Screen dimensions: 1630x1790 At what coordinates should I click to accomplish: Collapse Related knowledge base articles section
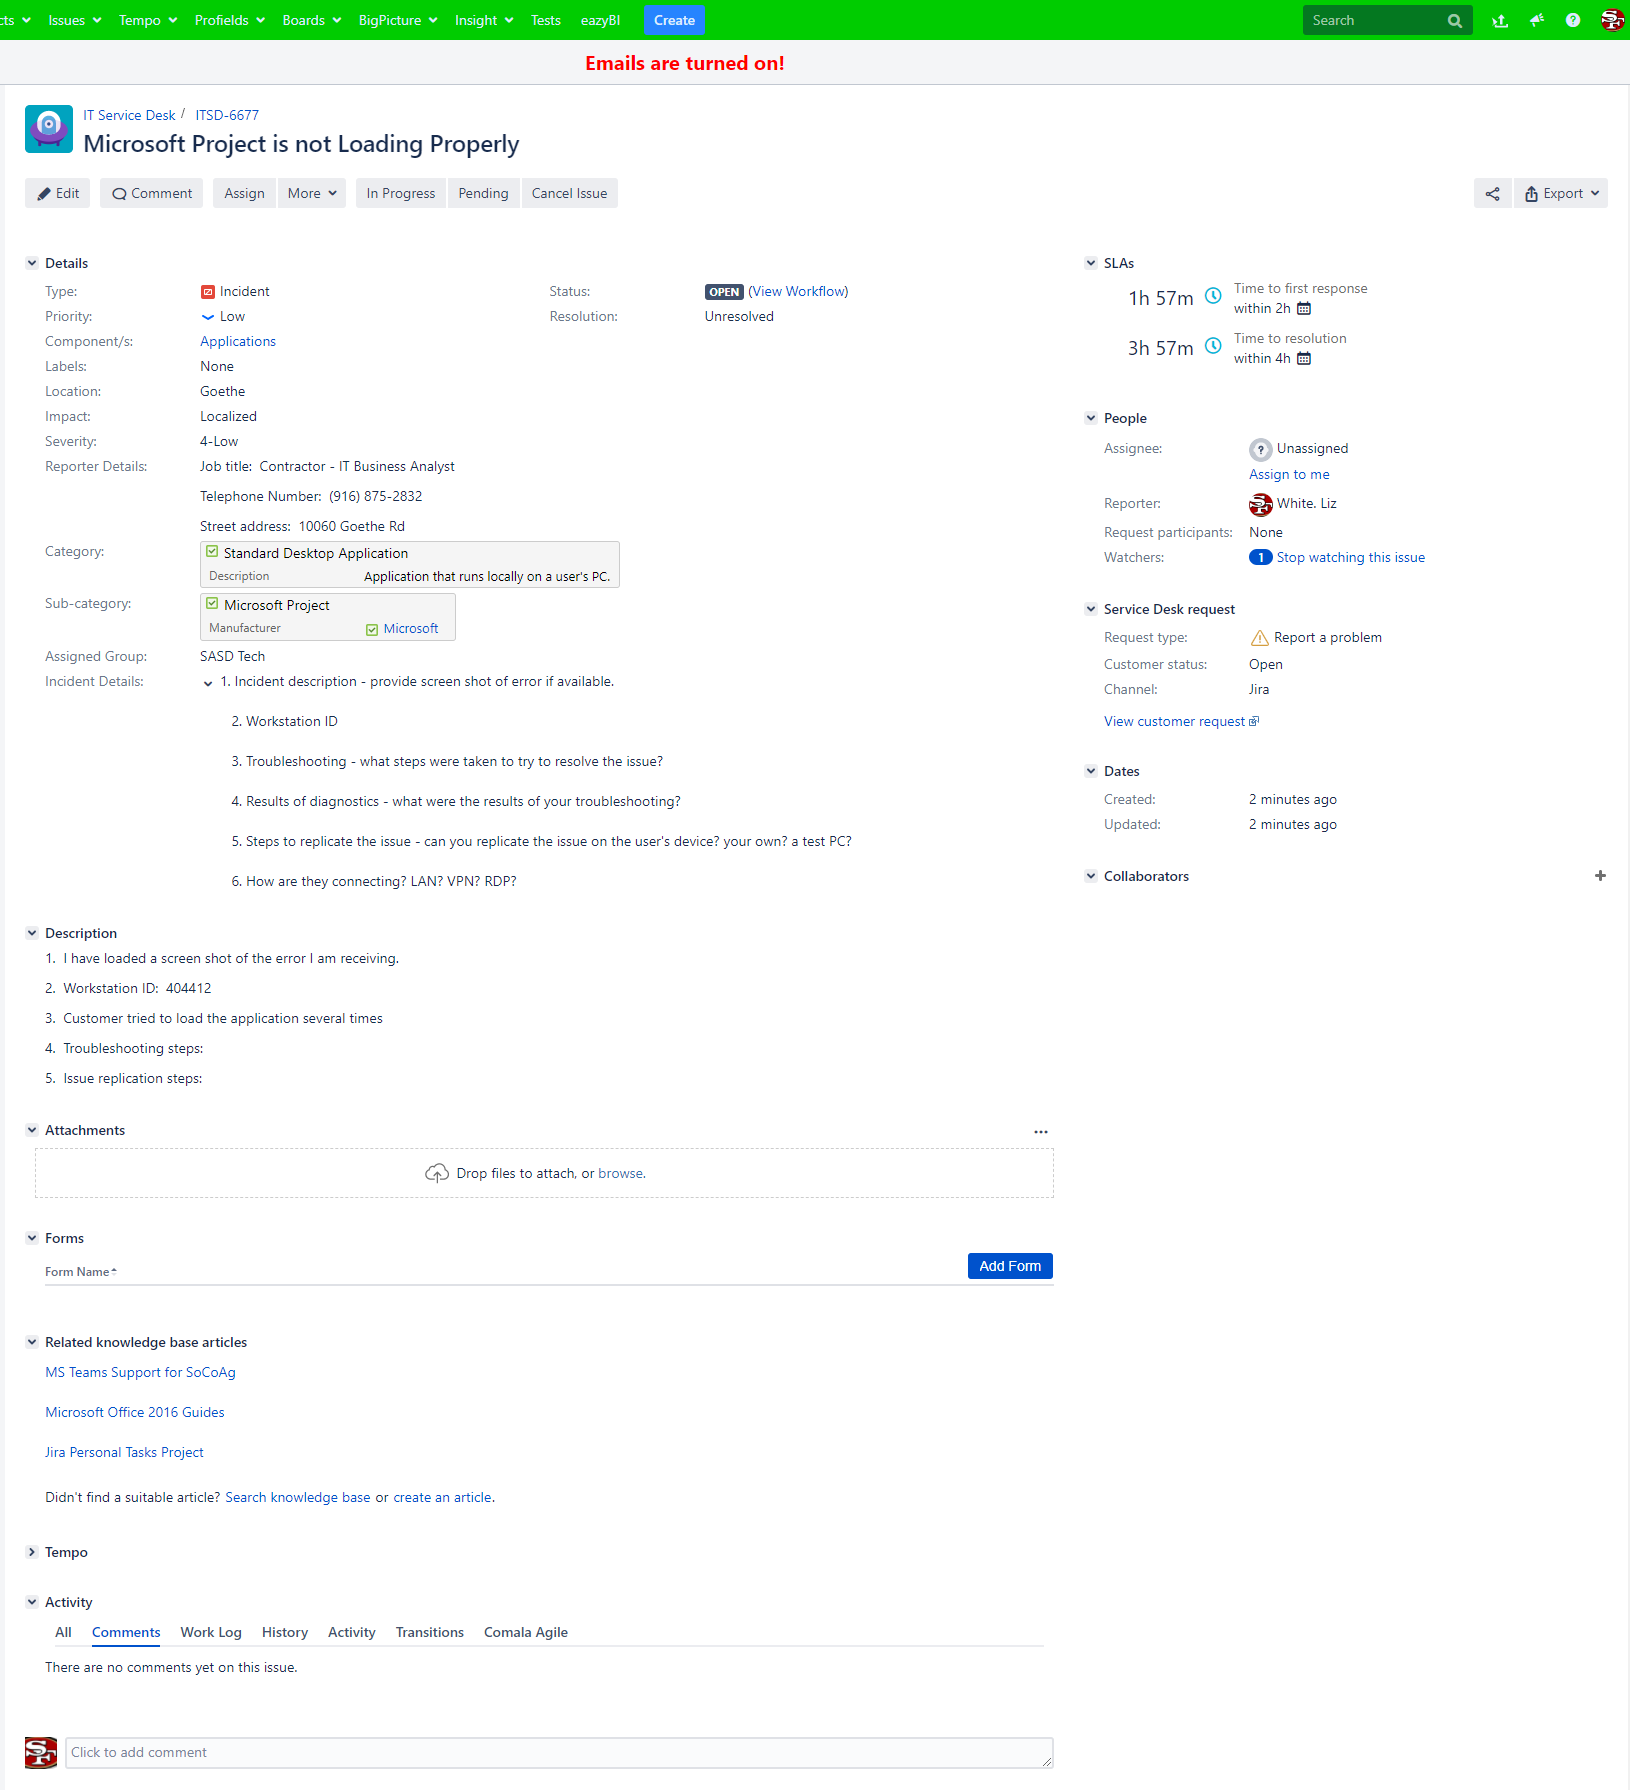(32, 1342)
